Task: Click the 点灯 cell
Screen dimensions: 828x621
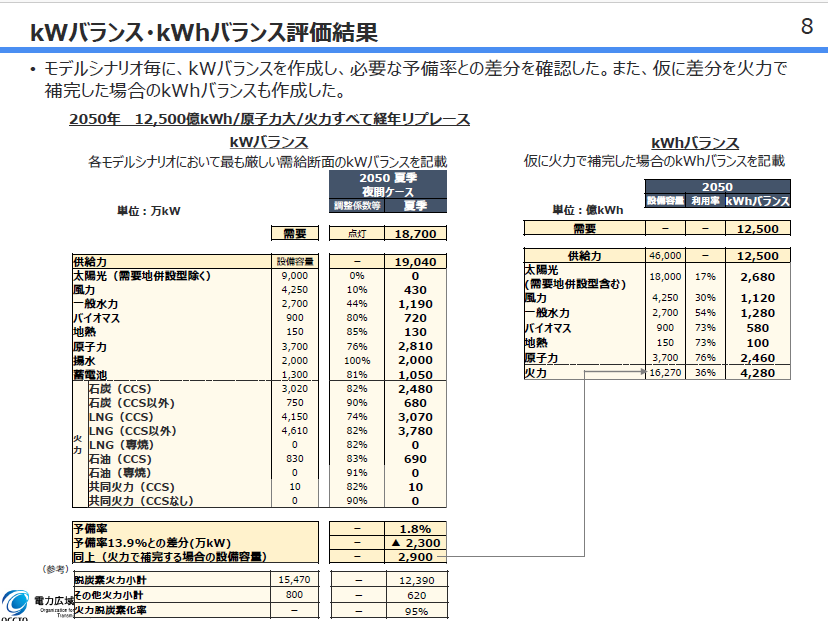Action: coord(357,234)
